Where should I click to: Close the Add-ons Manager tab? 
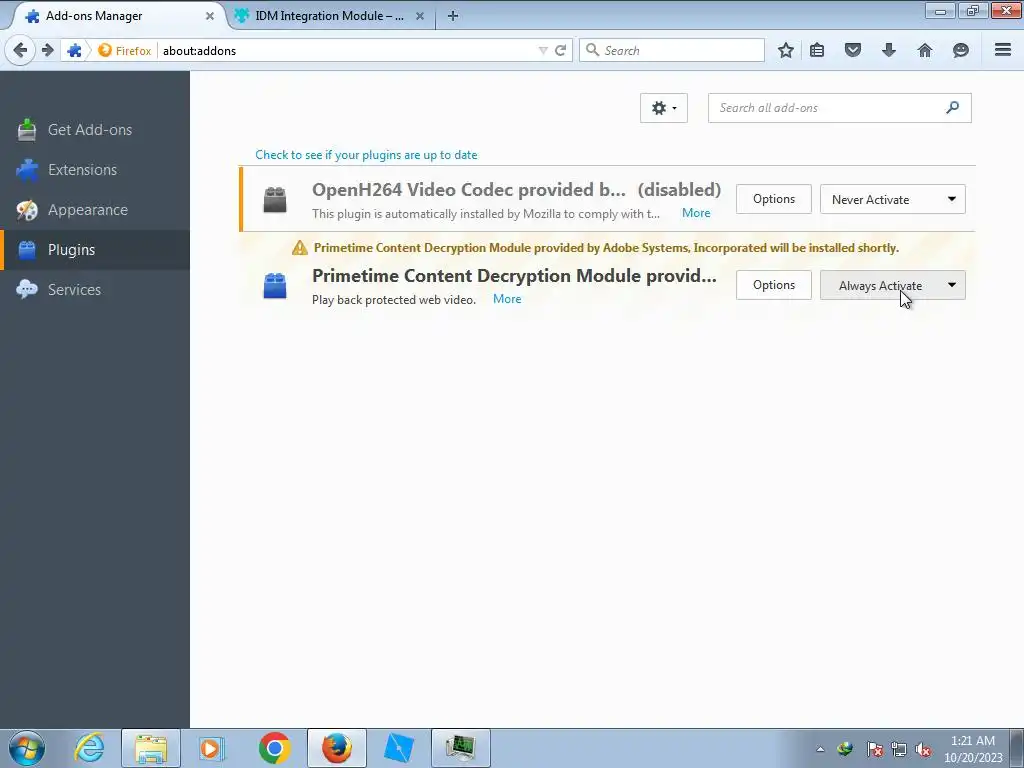tap(210, 16)
